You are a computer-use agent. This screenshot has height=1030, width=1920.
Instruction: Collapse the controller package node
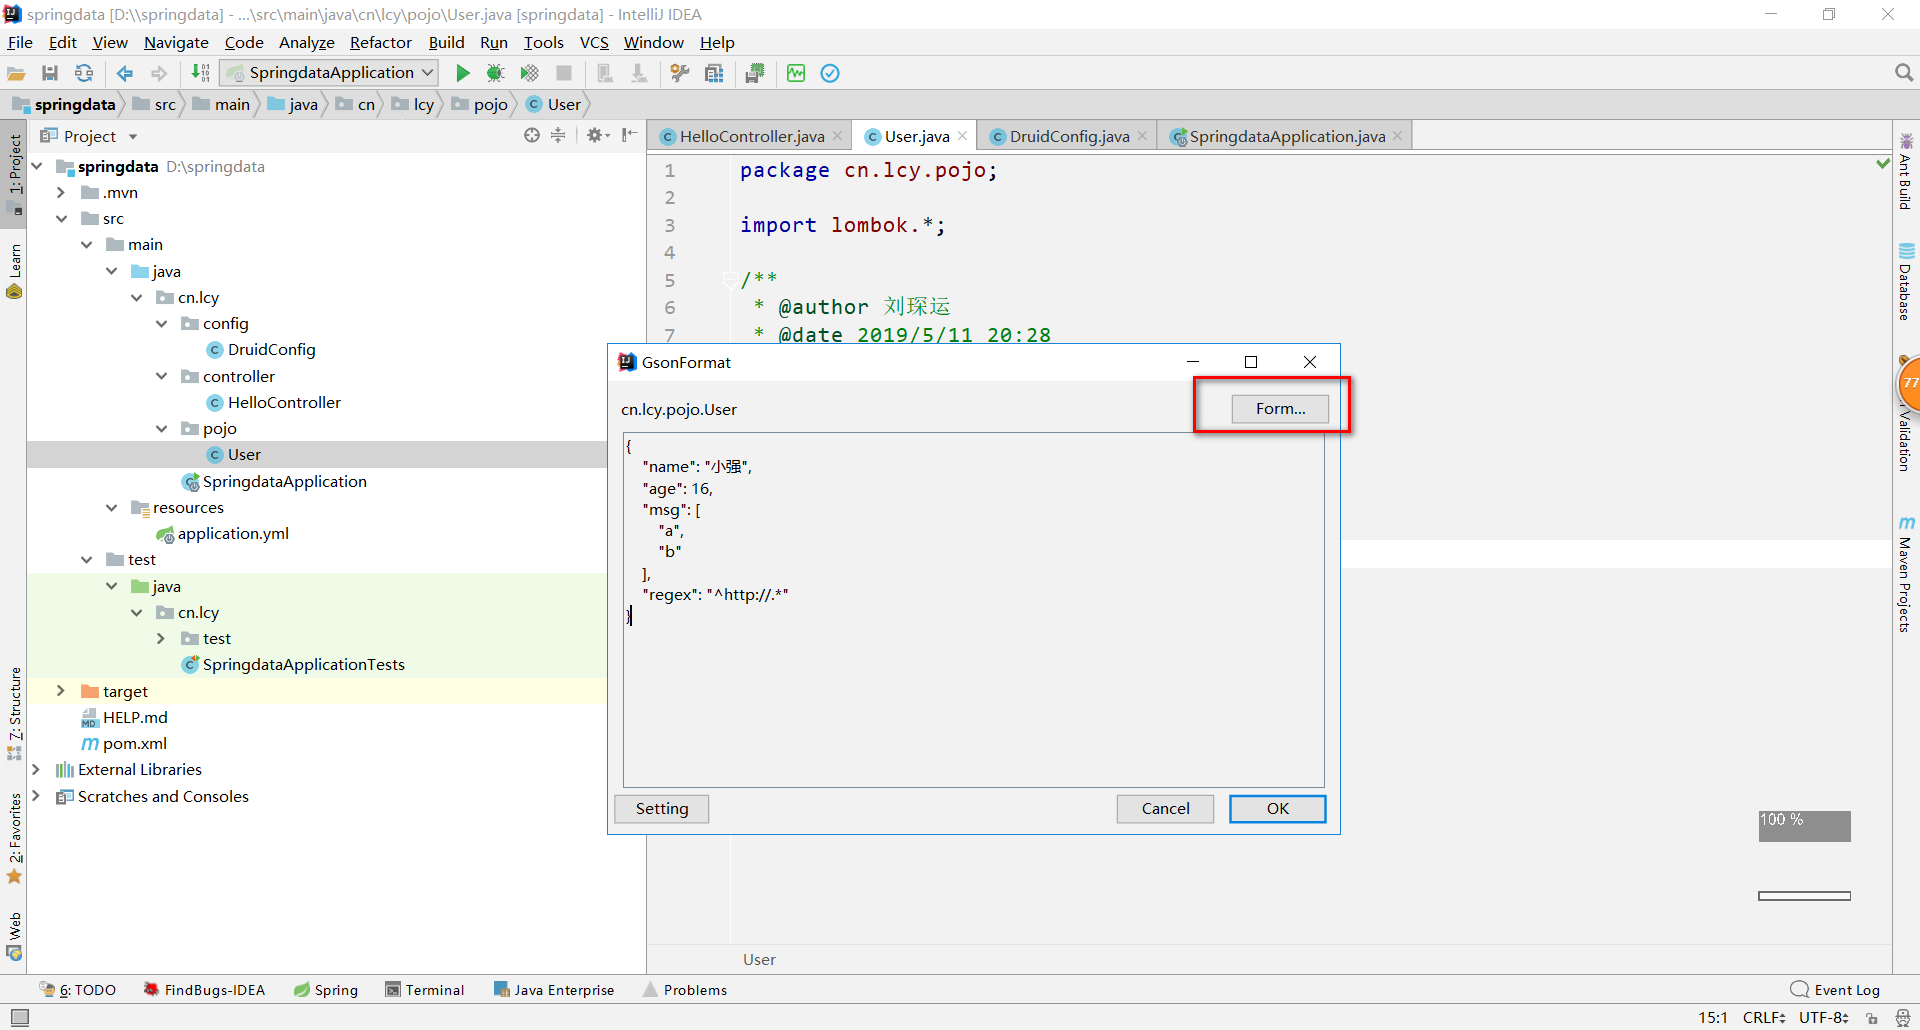[x=162, y=376]
